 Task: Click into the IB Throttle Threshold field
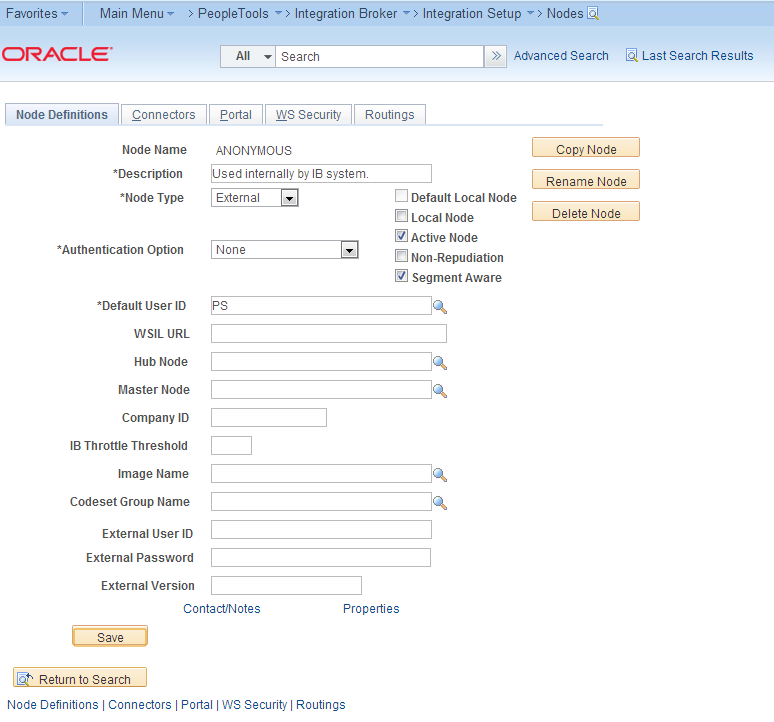click(x=232, y=446)
